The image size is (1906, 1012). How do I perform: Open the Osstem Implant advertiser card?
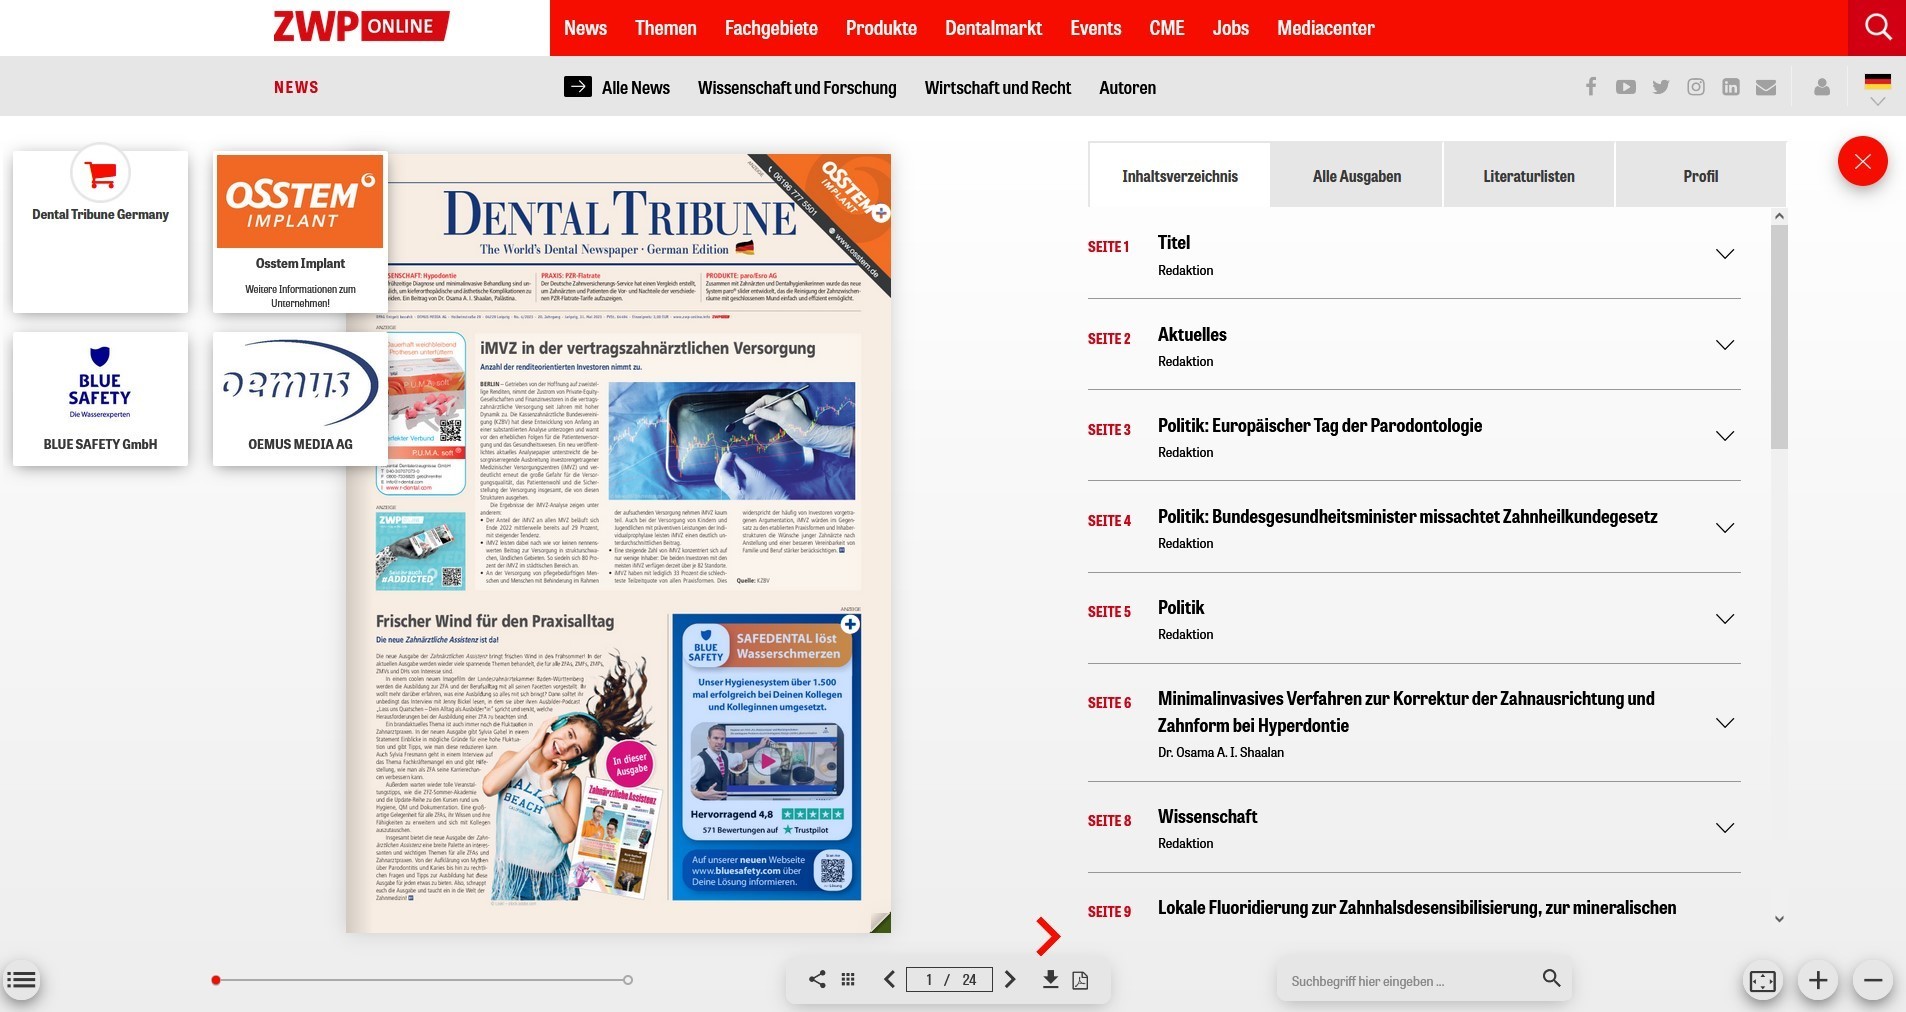tap(300, 232)
